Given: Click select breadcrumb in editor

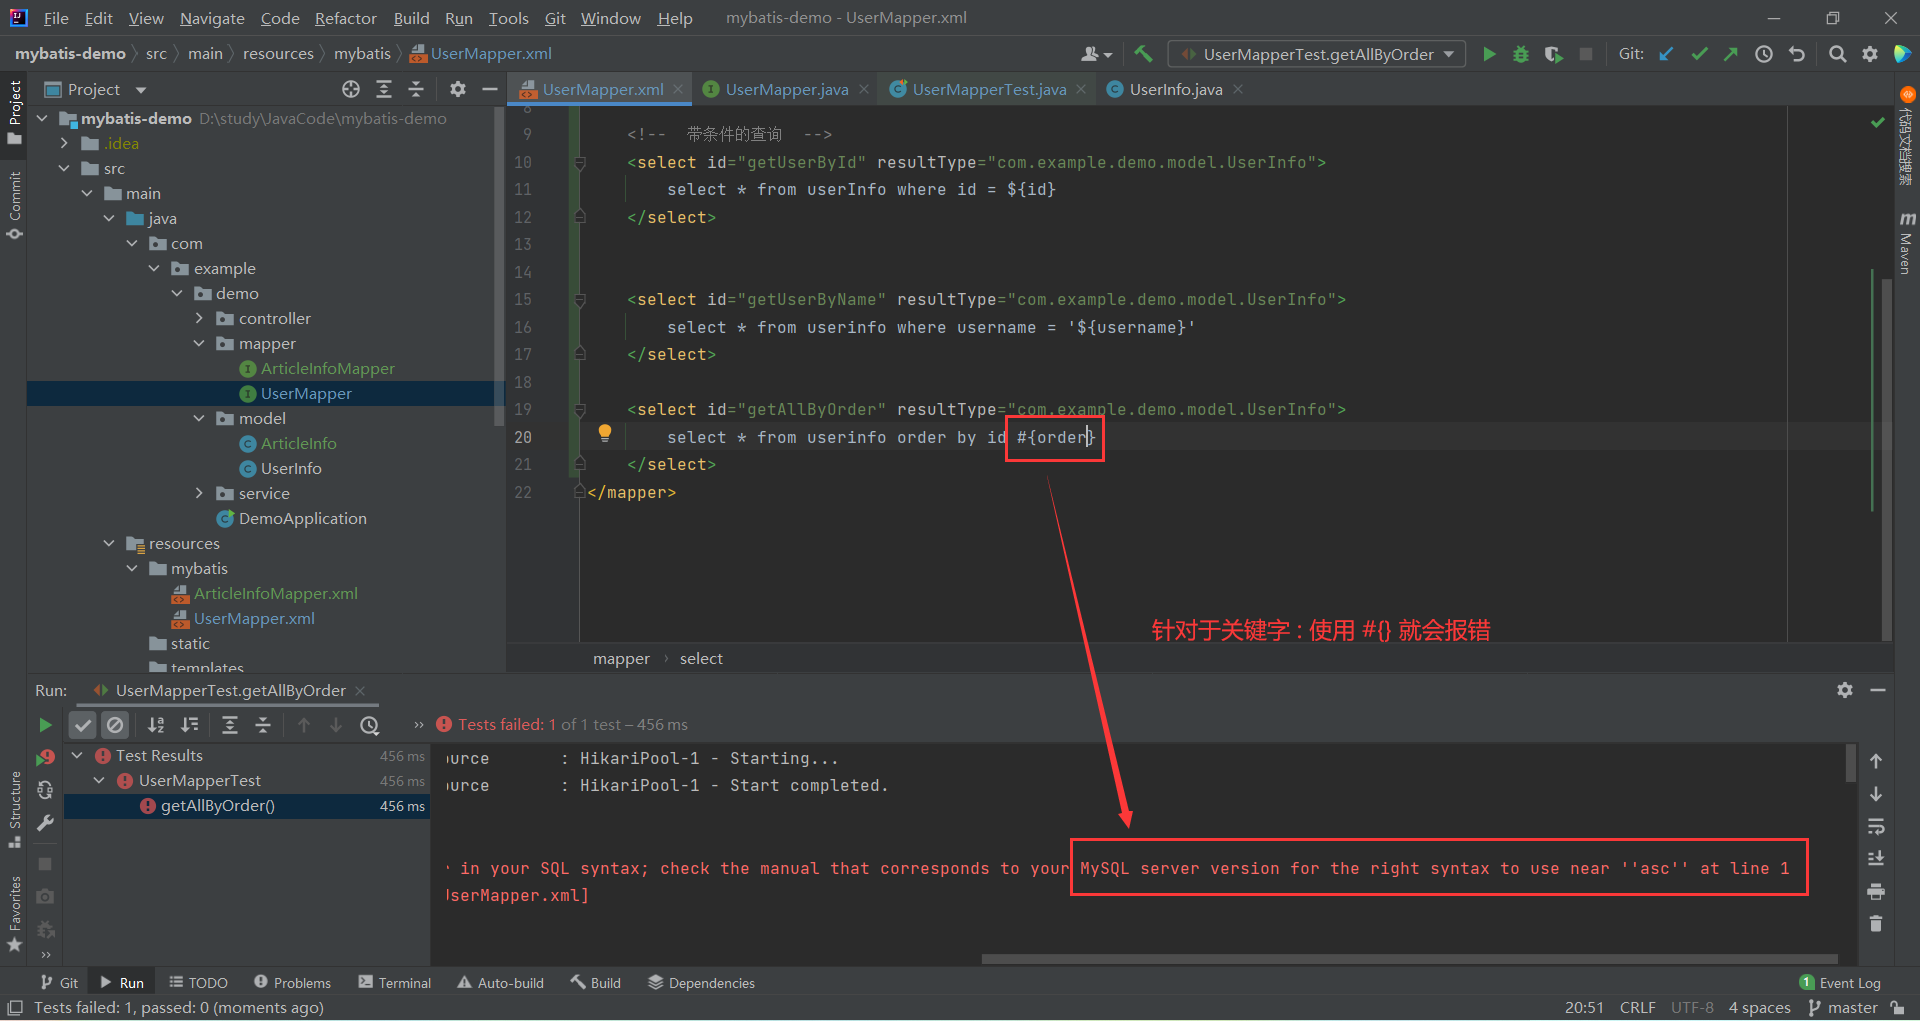Looking at the screenshot, I should [x=701, y=658].
